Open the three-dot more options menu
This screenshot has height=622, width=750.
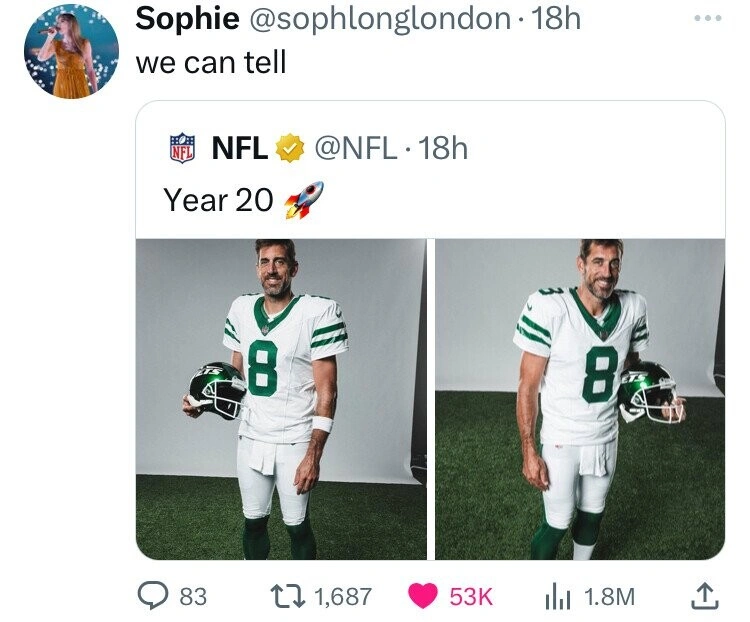(709, 19)
